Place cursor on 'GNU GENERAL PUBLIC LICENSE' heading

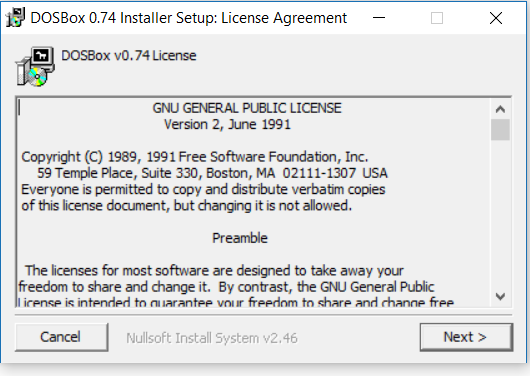click(247, 108)
